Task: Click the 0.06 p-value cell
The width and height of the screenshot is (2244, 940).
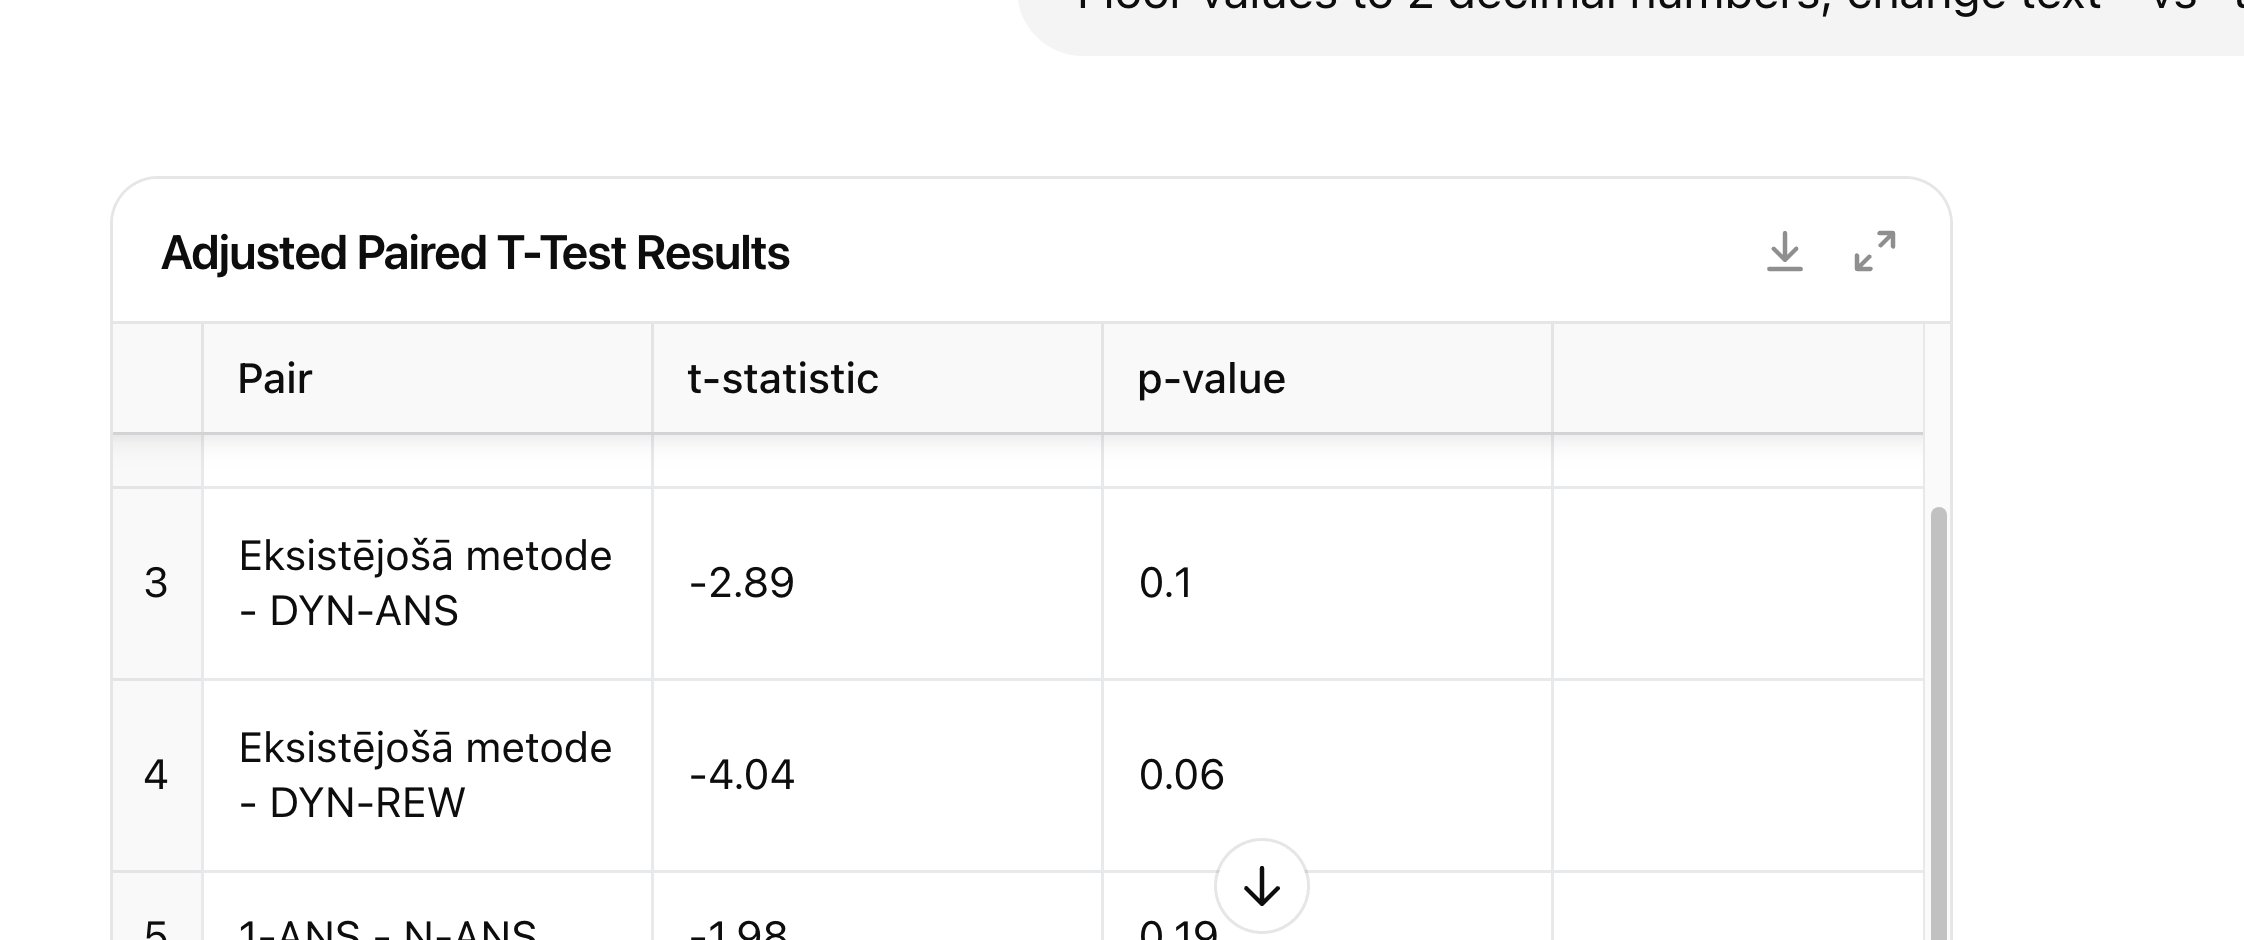Action: click(1328, 776)
